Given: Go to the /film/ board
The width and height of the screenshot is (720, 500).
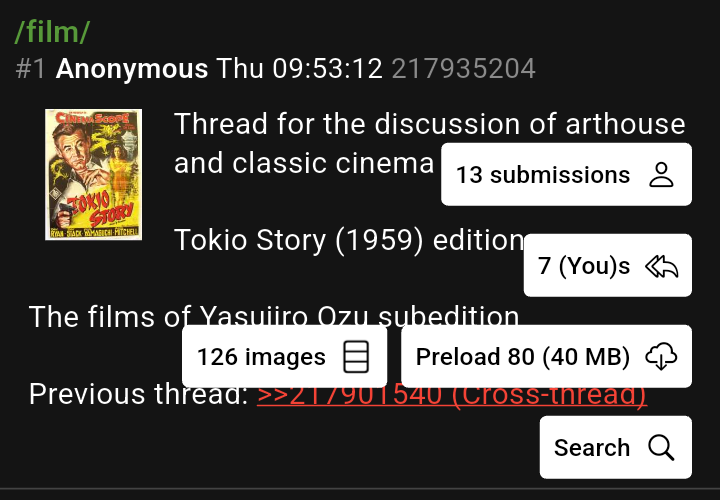Looking at the screenshot, I should point(52,32).
